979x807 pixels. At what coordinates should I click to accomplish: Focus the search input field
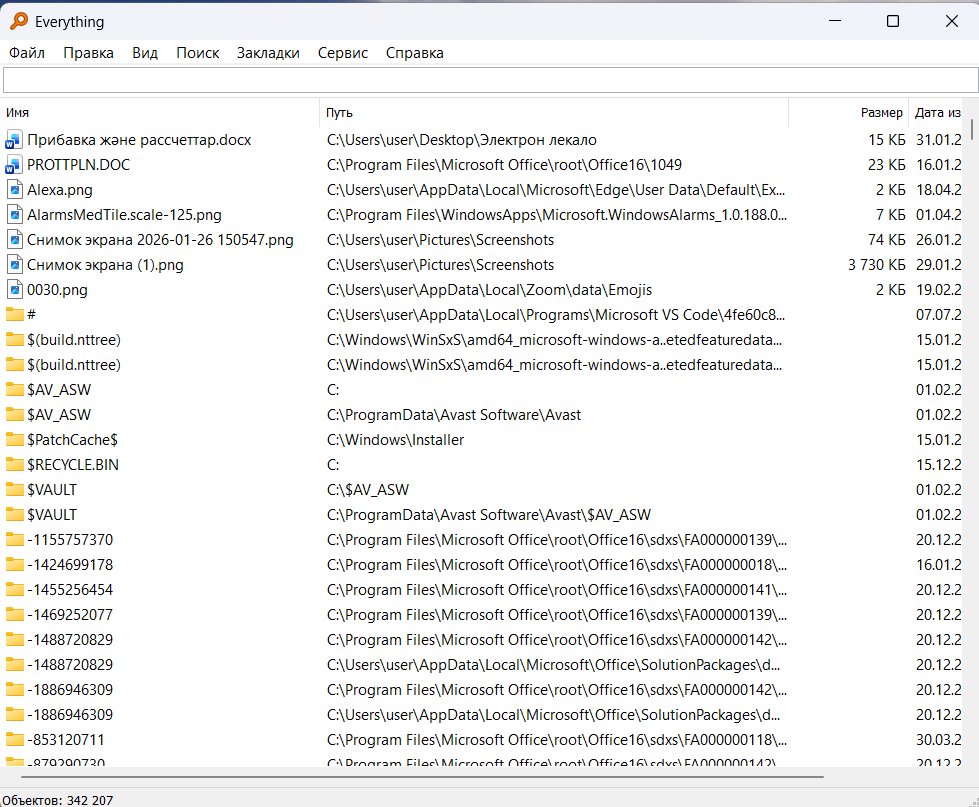tap(490, 81)
